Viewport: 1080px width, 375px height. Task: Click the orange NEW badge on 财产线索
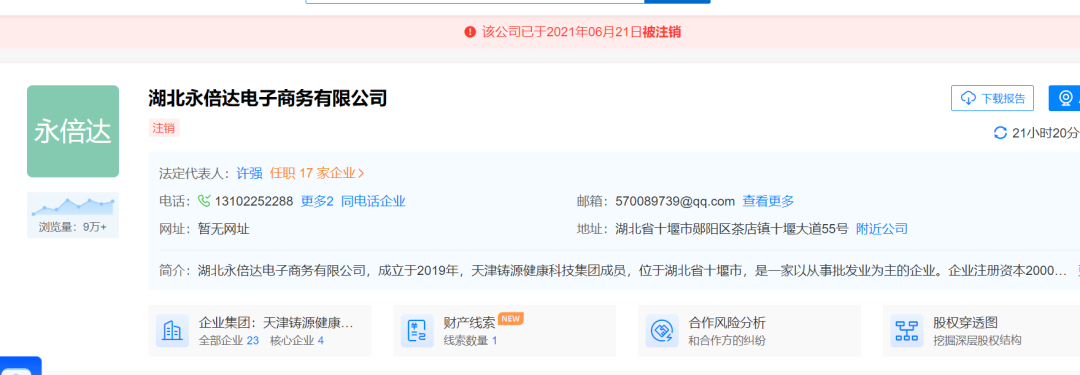(511, 318)
